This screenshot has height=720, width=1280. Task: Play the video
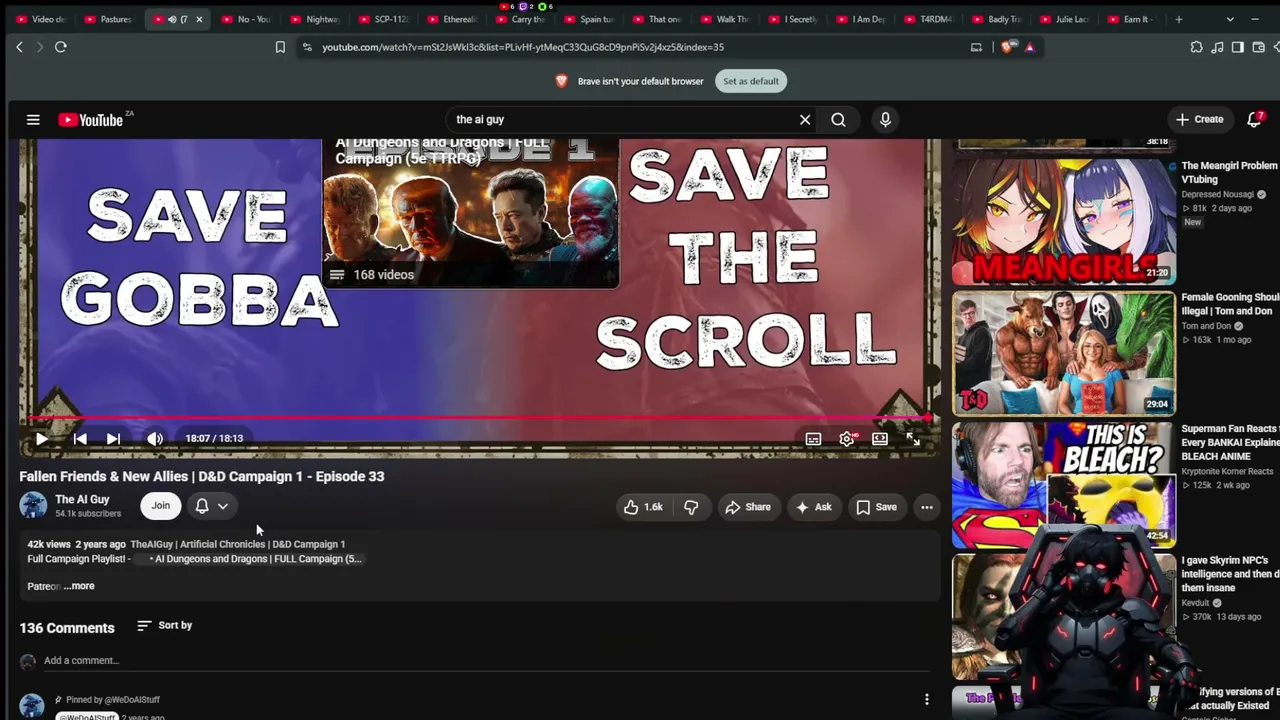pyautogui.click(x=42, y=439)
